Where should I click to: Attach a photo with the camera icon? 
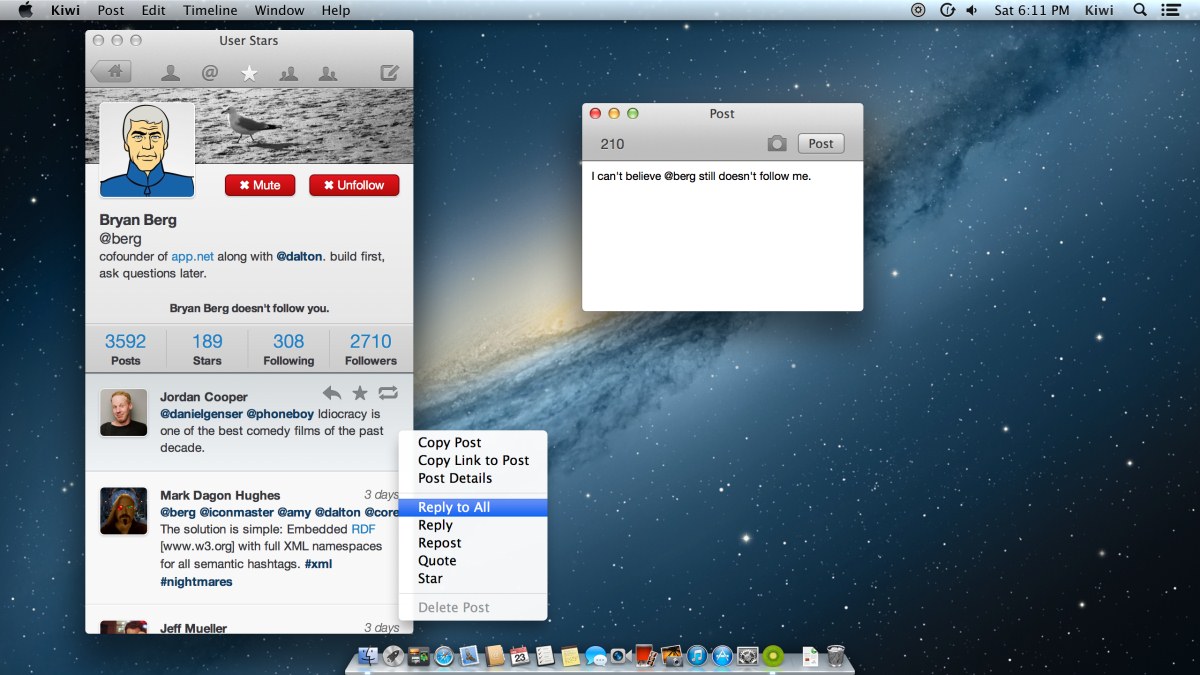(777, 144)
